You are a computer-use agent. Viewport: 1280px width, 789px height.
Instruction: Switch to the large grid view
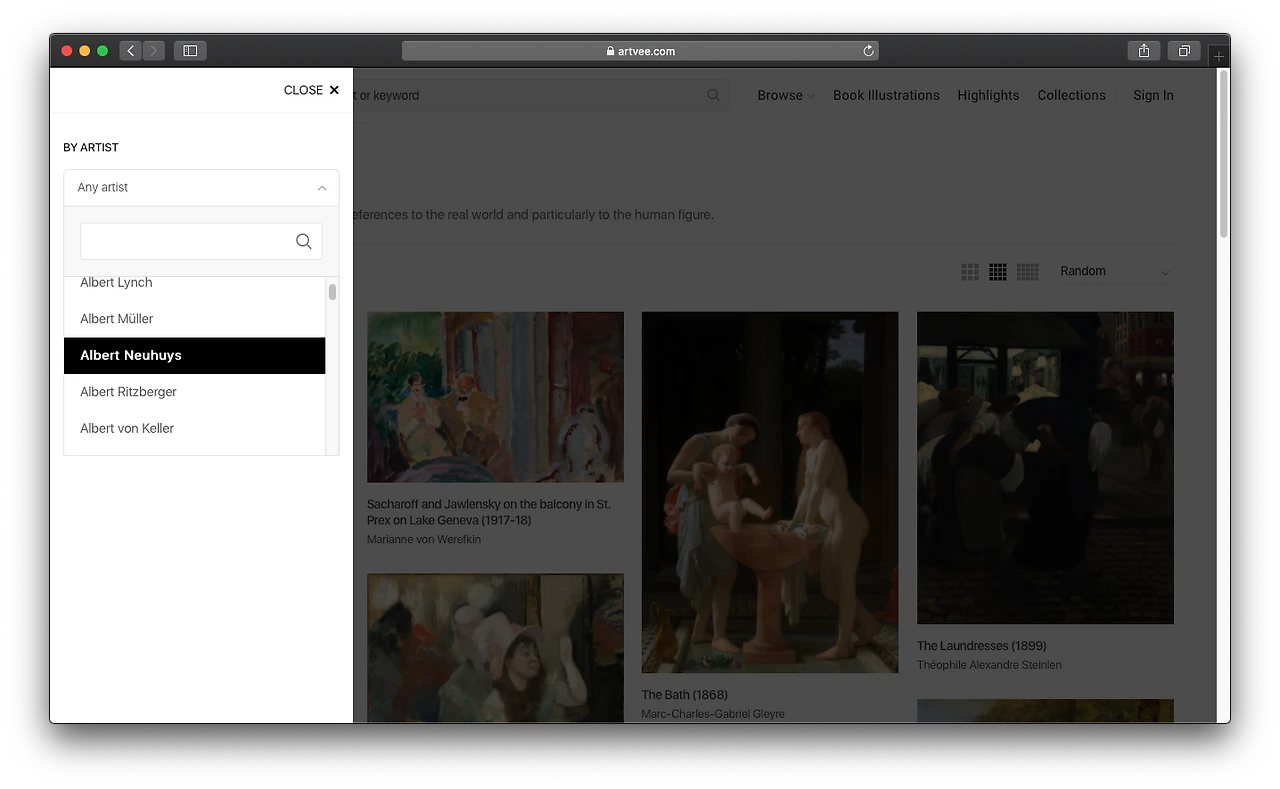(x=970, y=272)
